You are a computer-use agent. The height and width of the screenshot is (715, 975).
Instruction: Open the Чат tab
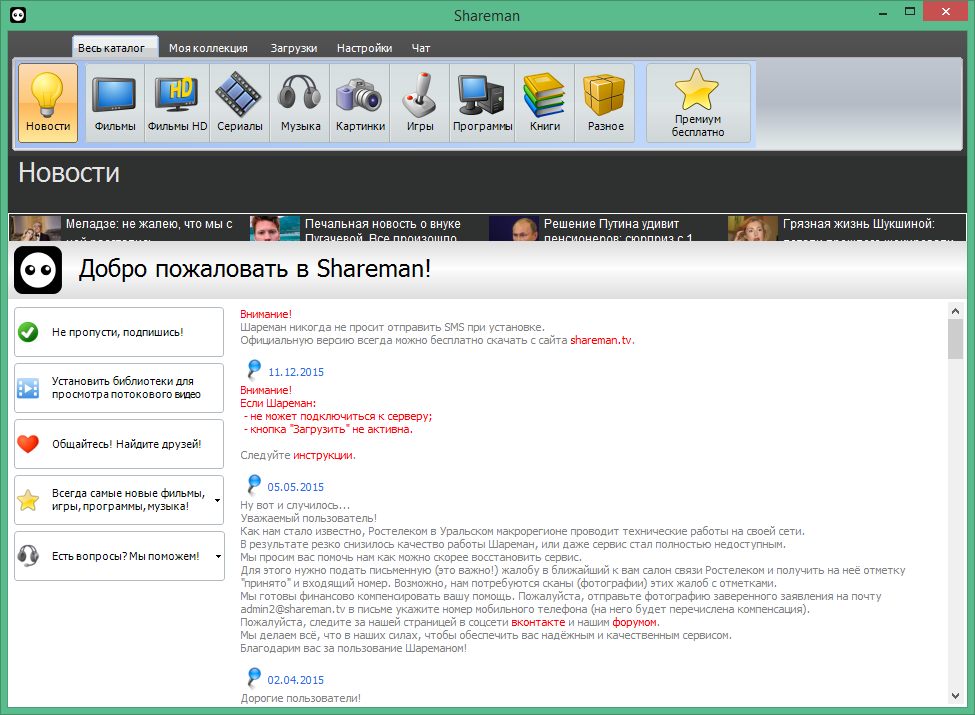[x=421, y=48]
